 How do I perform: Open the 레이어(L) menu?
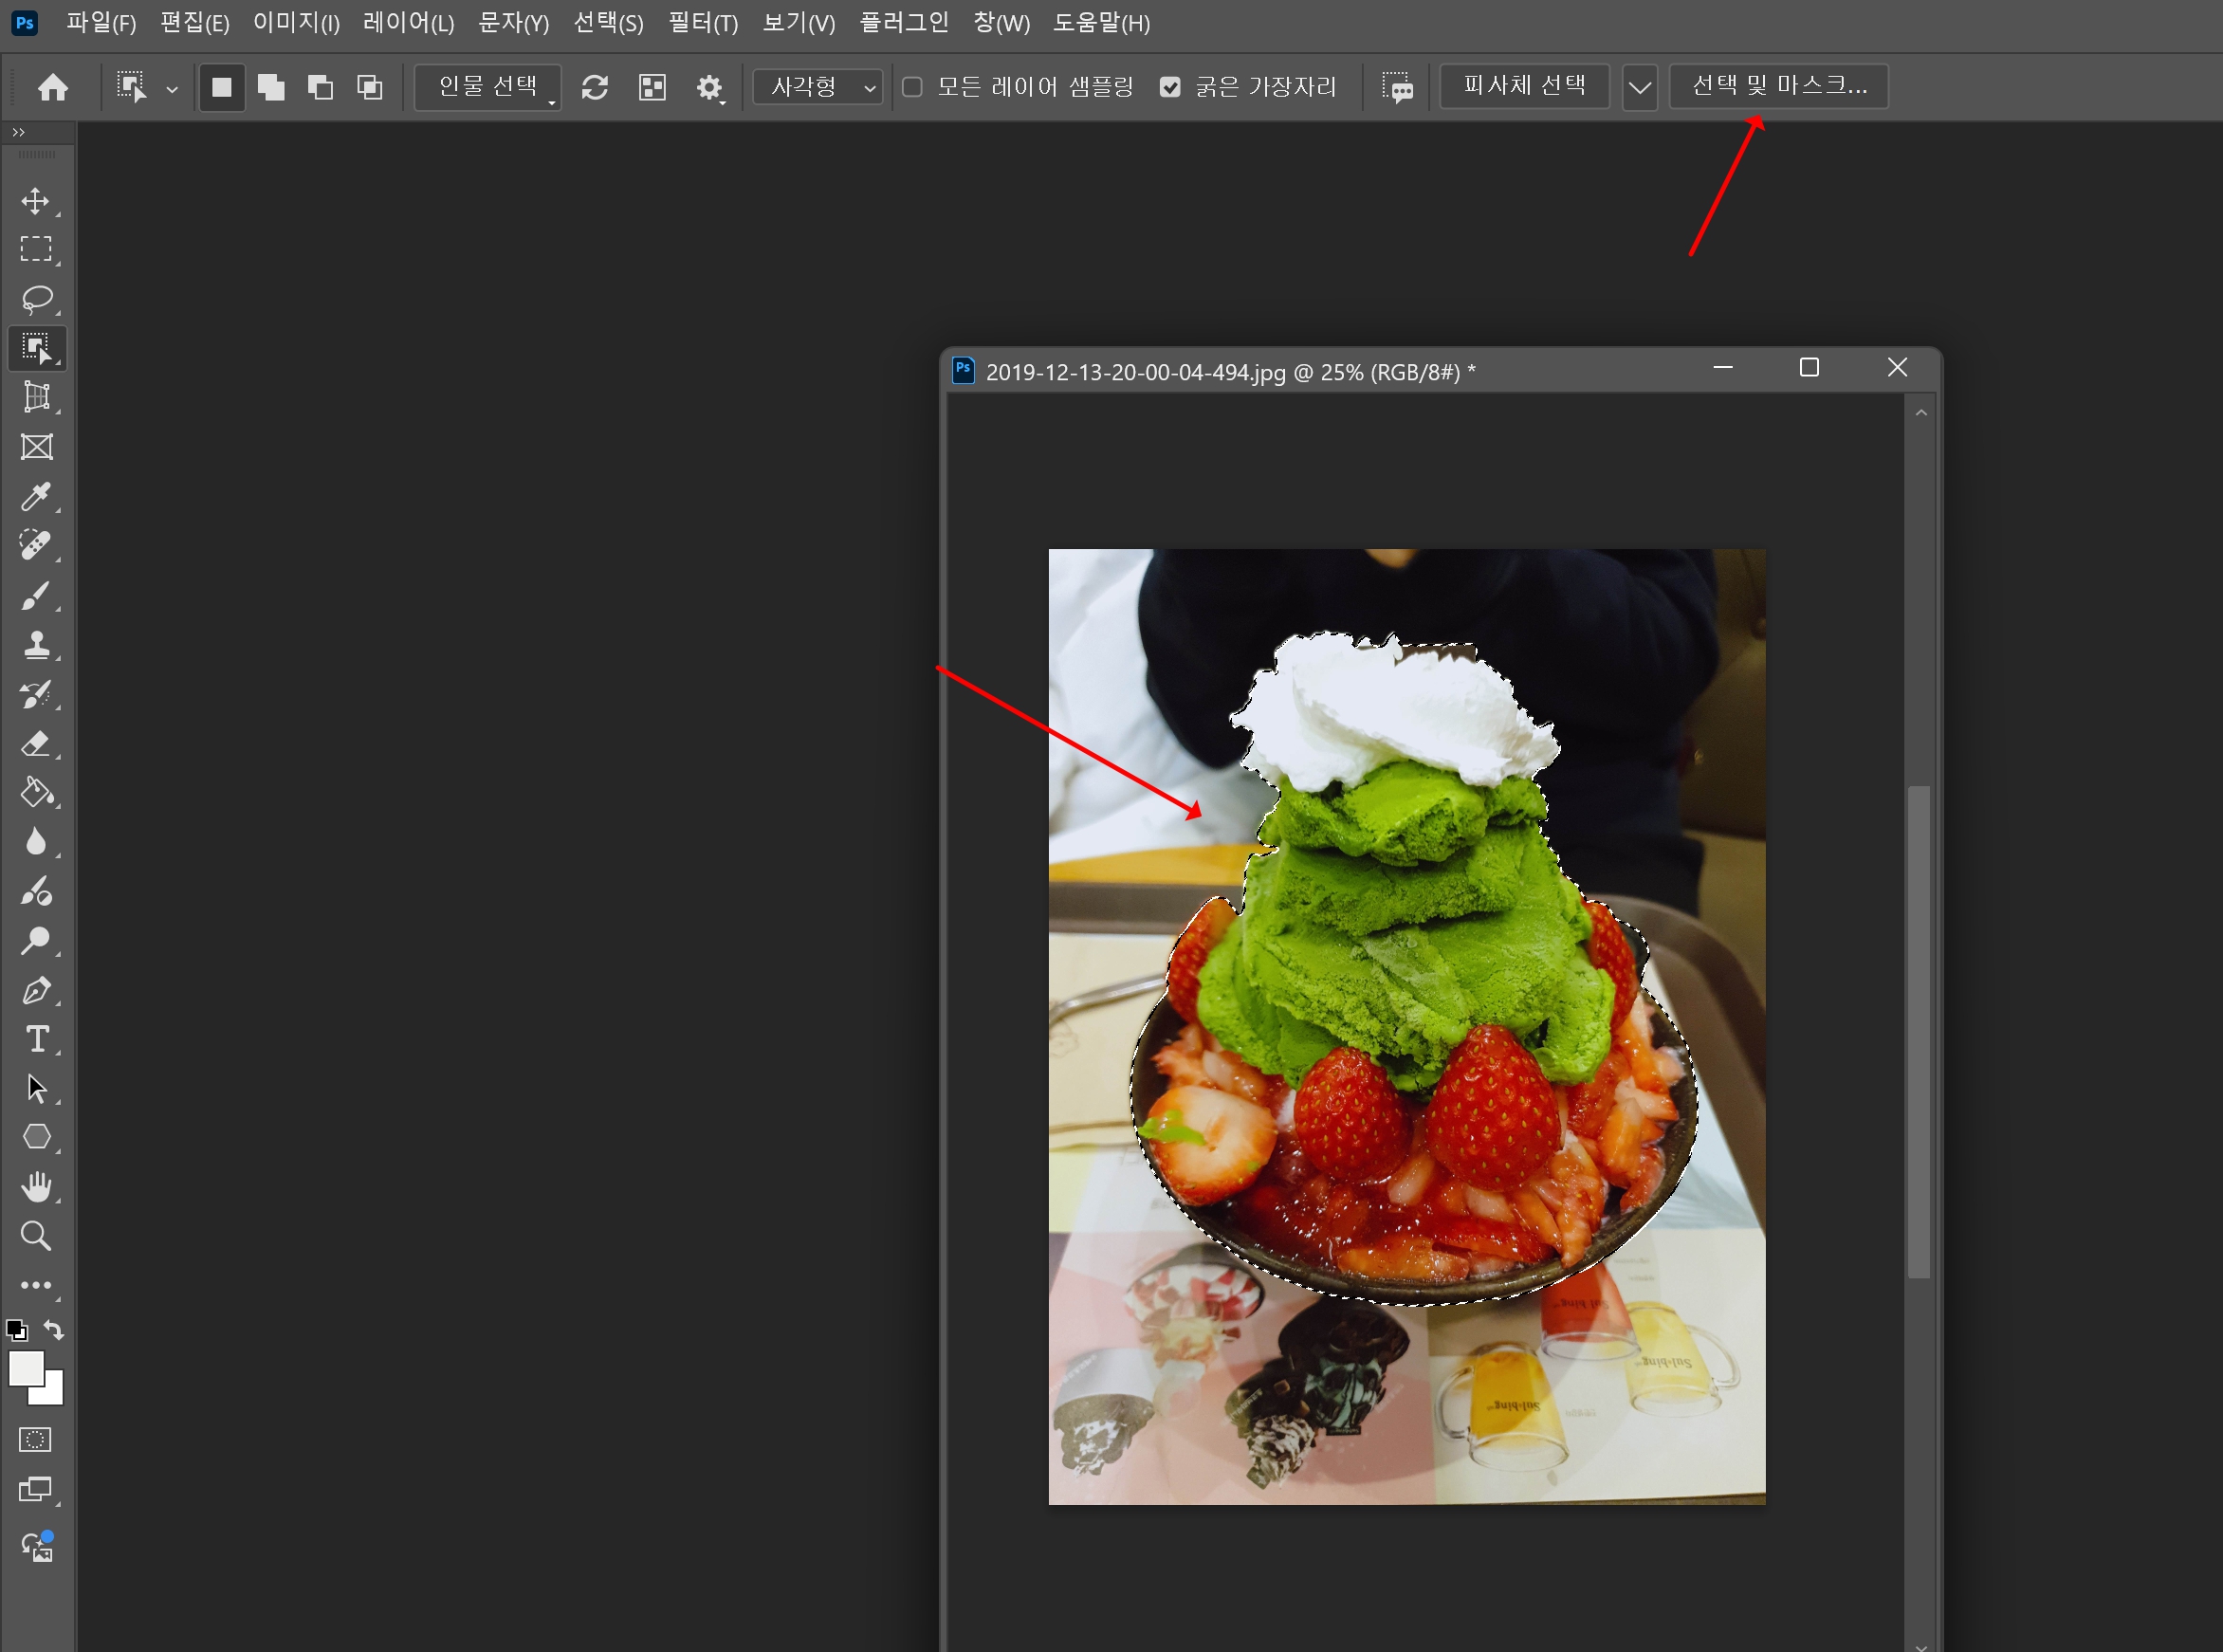pos(408,22)
